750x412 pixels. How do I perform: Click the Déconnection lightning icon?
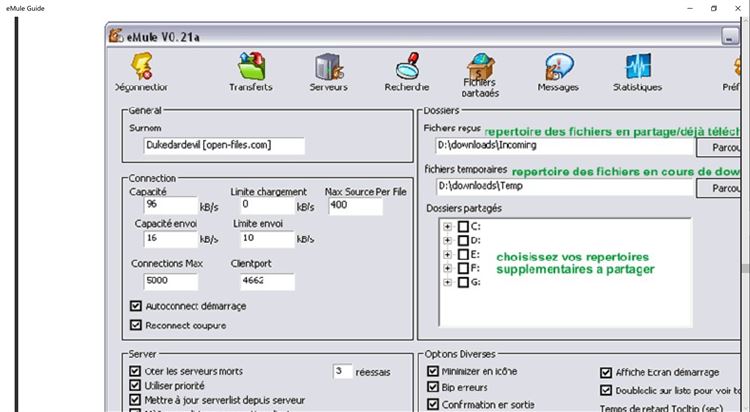(142, 66)
